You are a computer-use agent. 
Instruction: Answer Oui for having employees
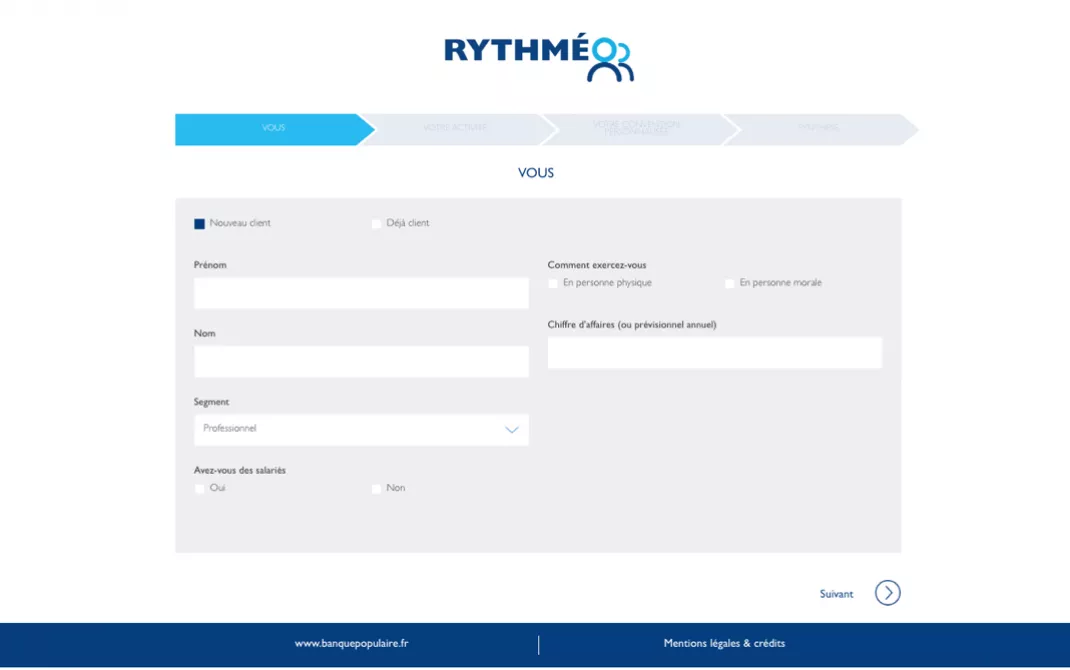[199, 489]
